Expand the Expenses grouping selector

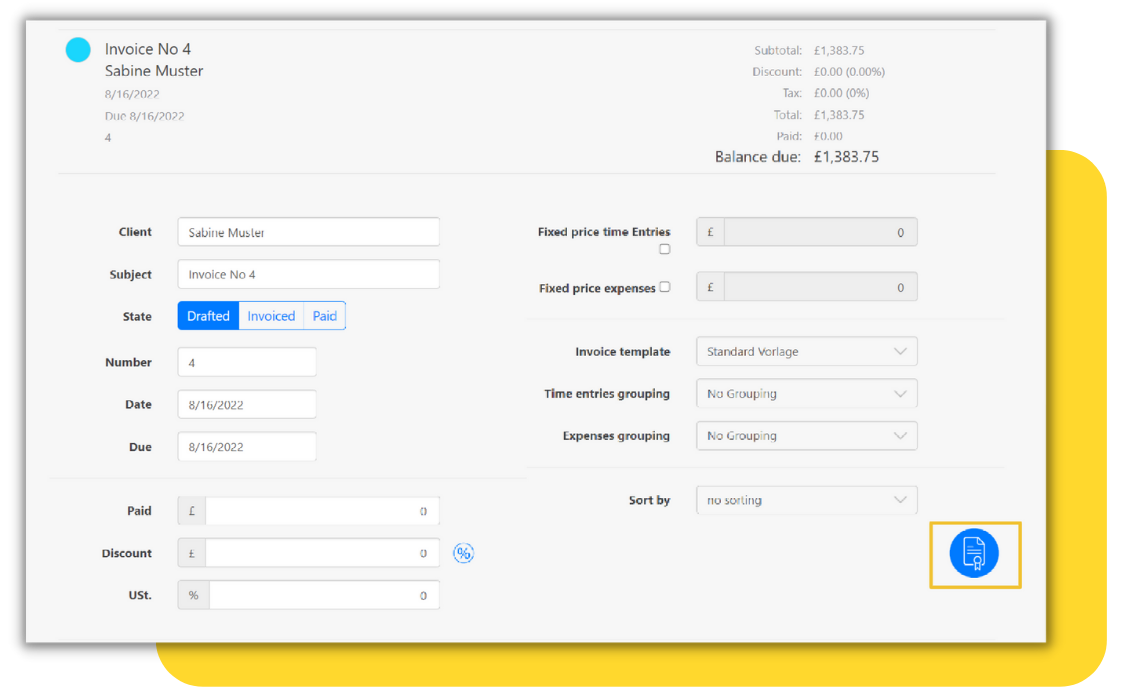(x=806, y=435)
